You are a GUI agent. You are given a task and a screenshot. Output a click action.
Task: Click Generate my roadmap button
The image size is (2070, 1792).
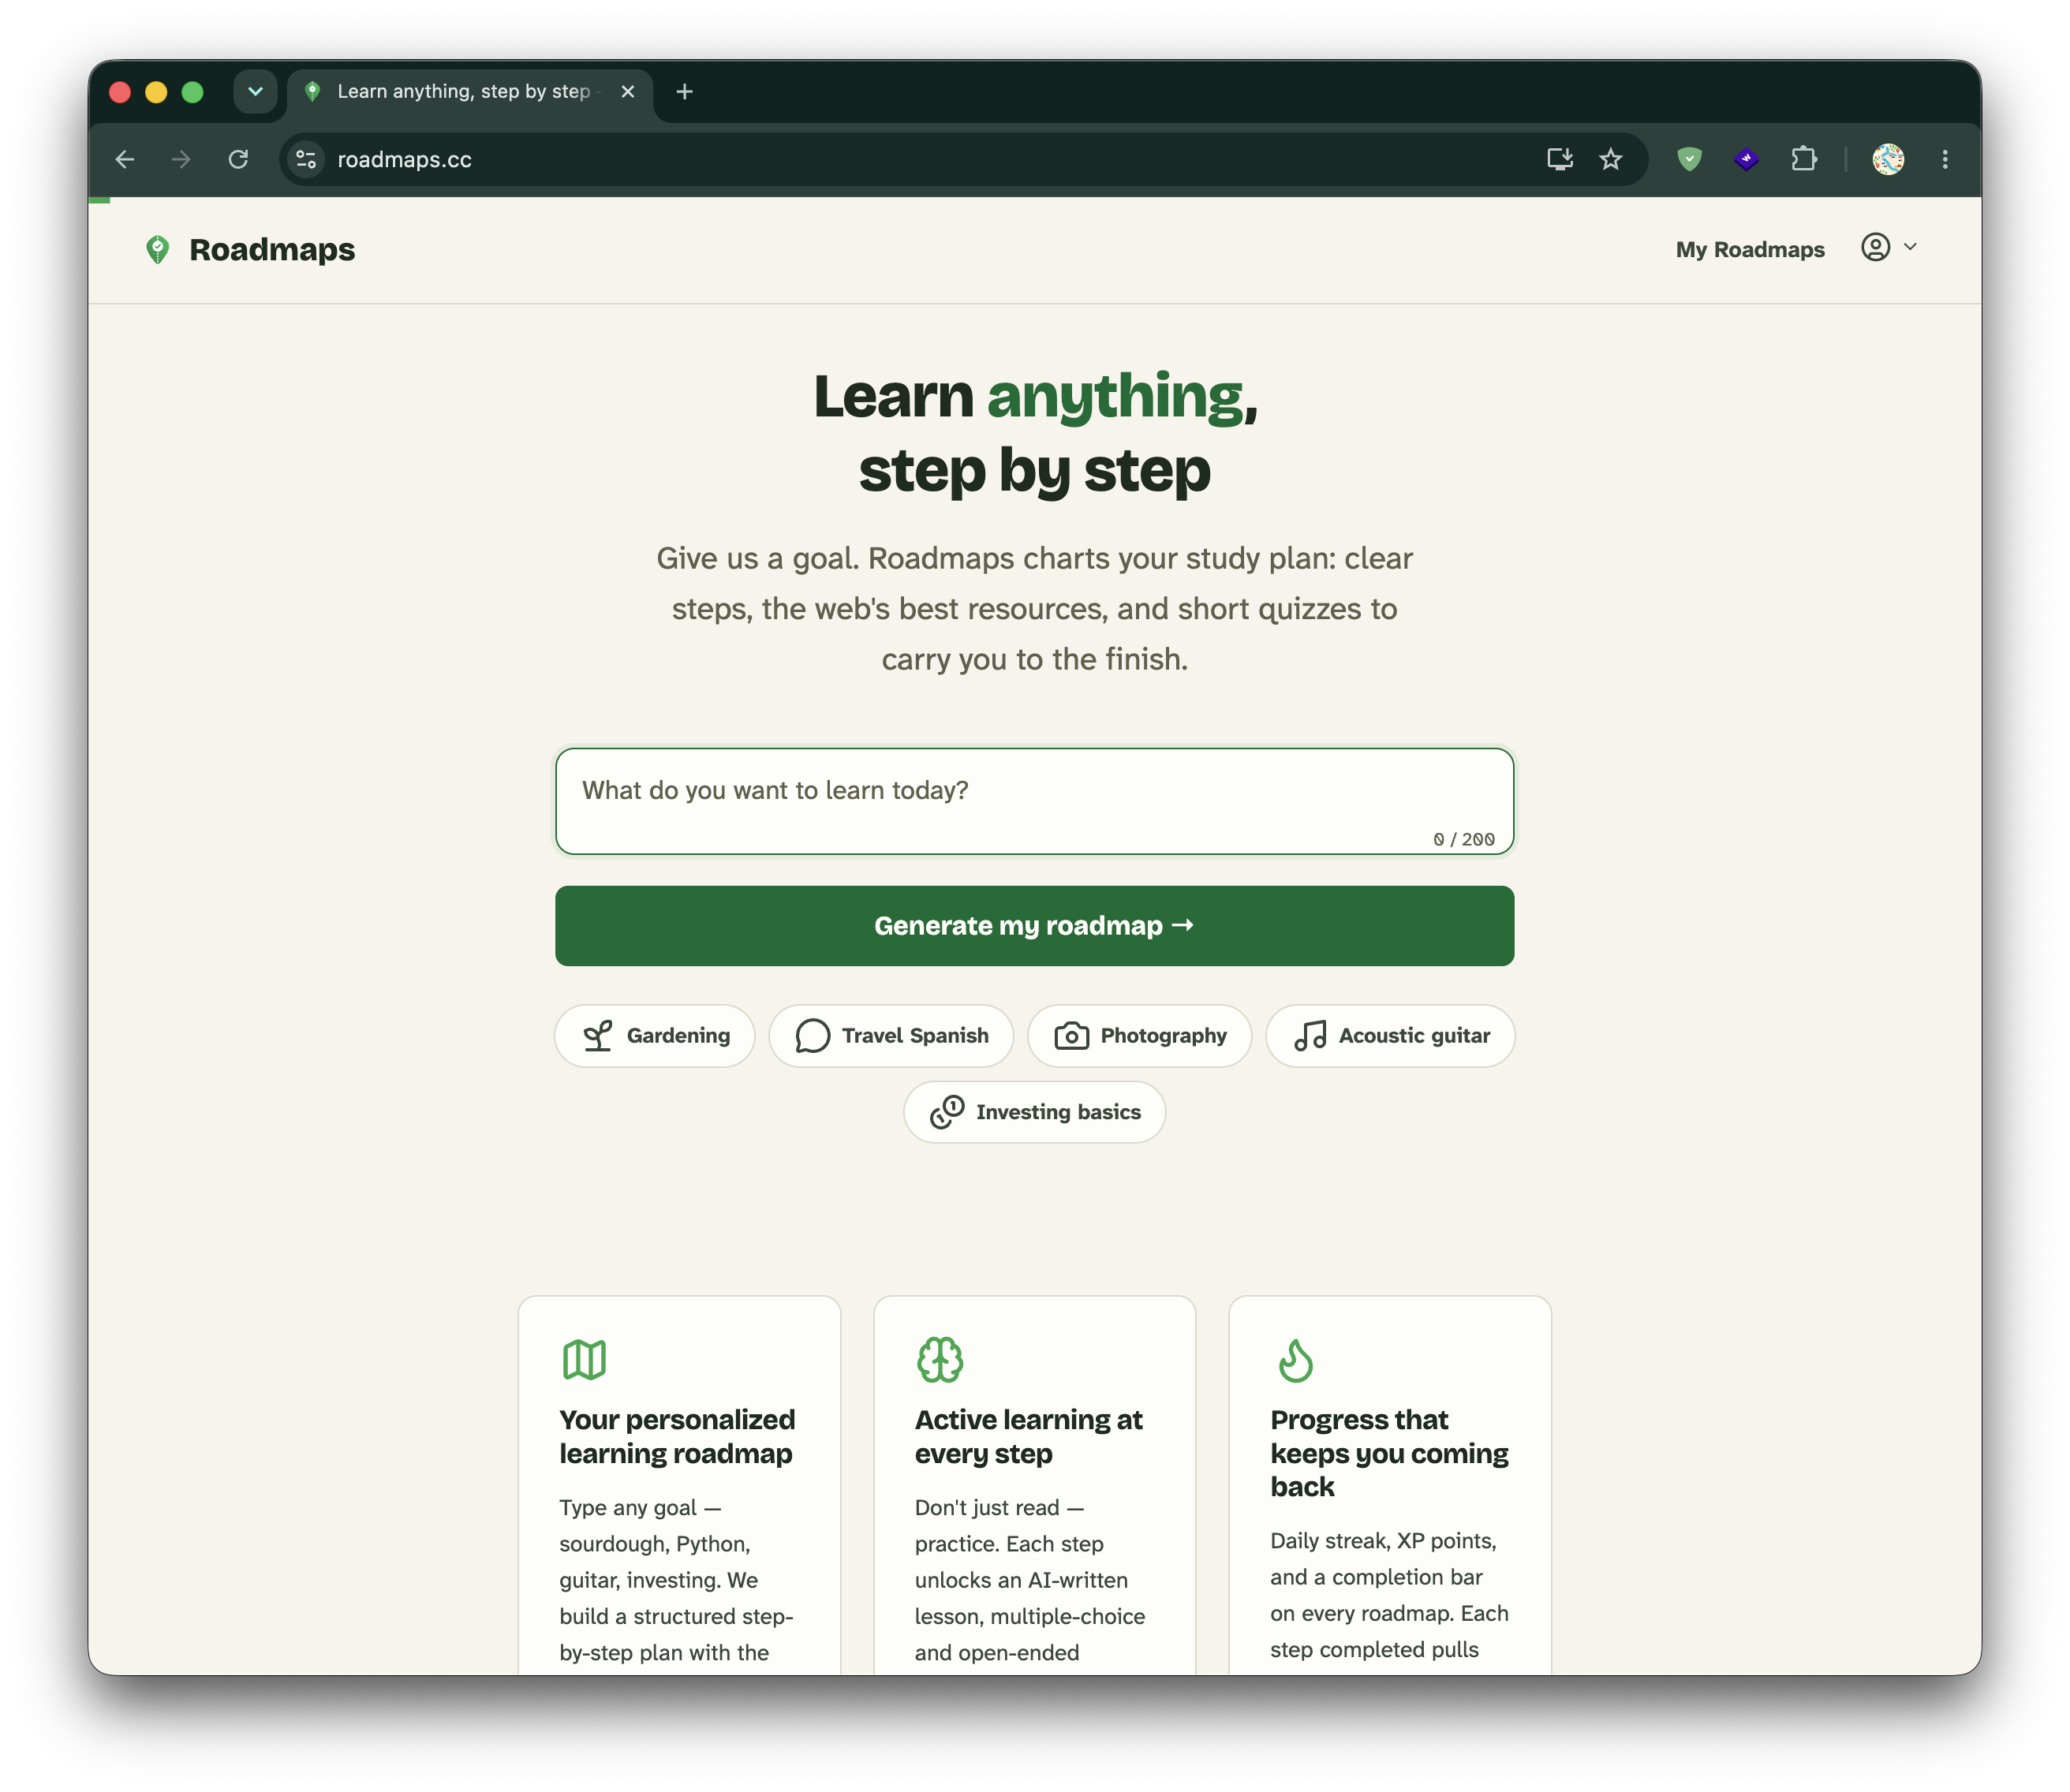point(1034,925)
